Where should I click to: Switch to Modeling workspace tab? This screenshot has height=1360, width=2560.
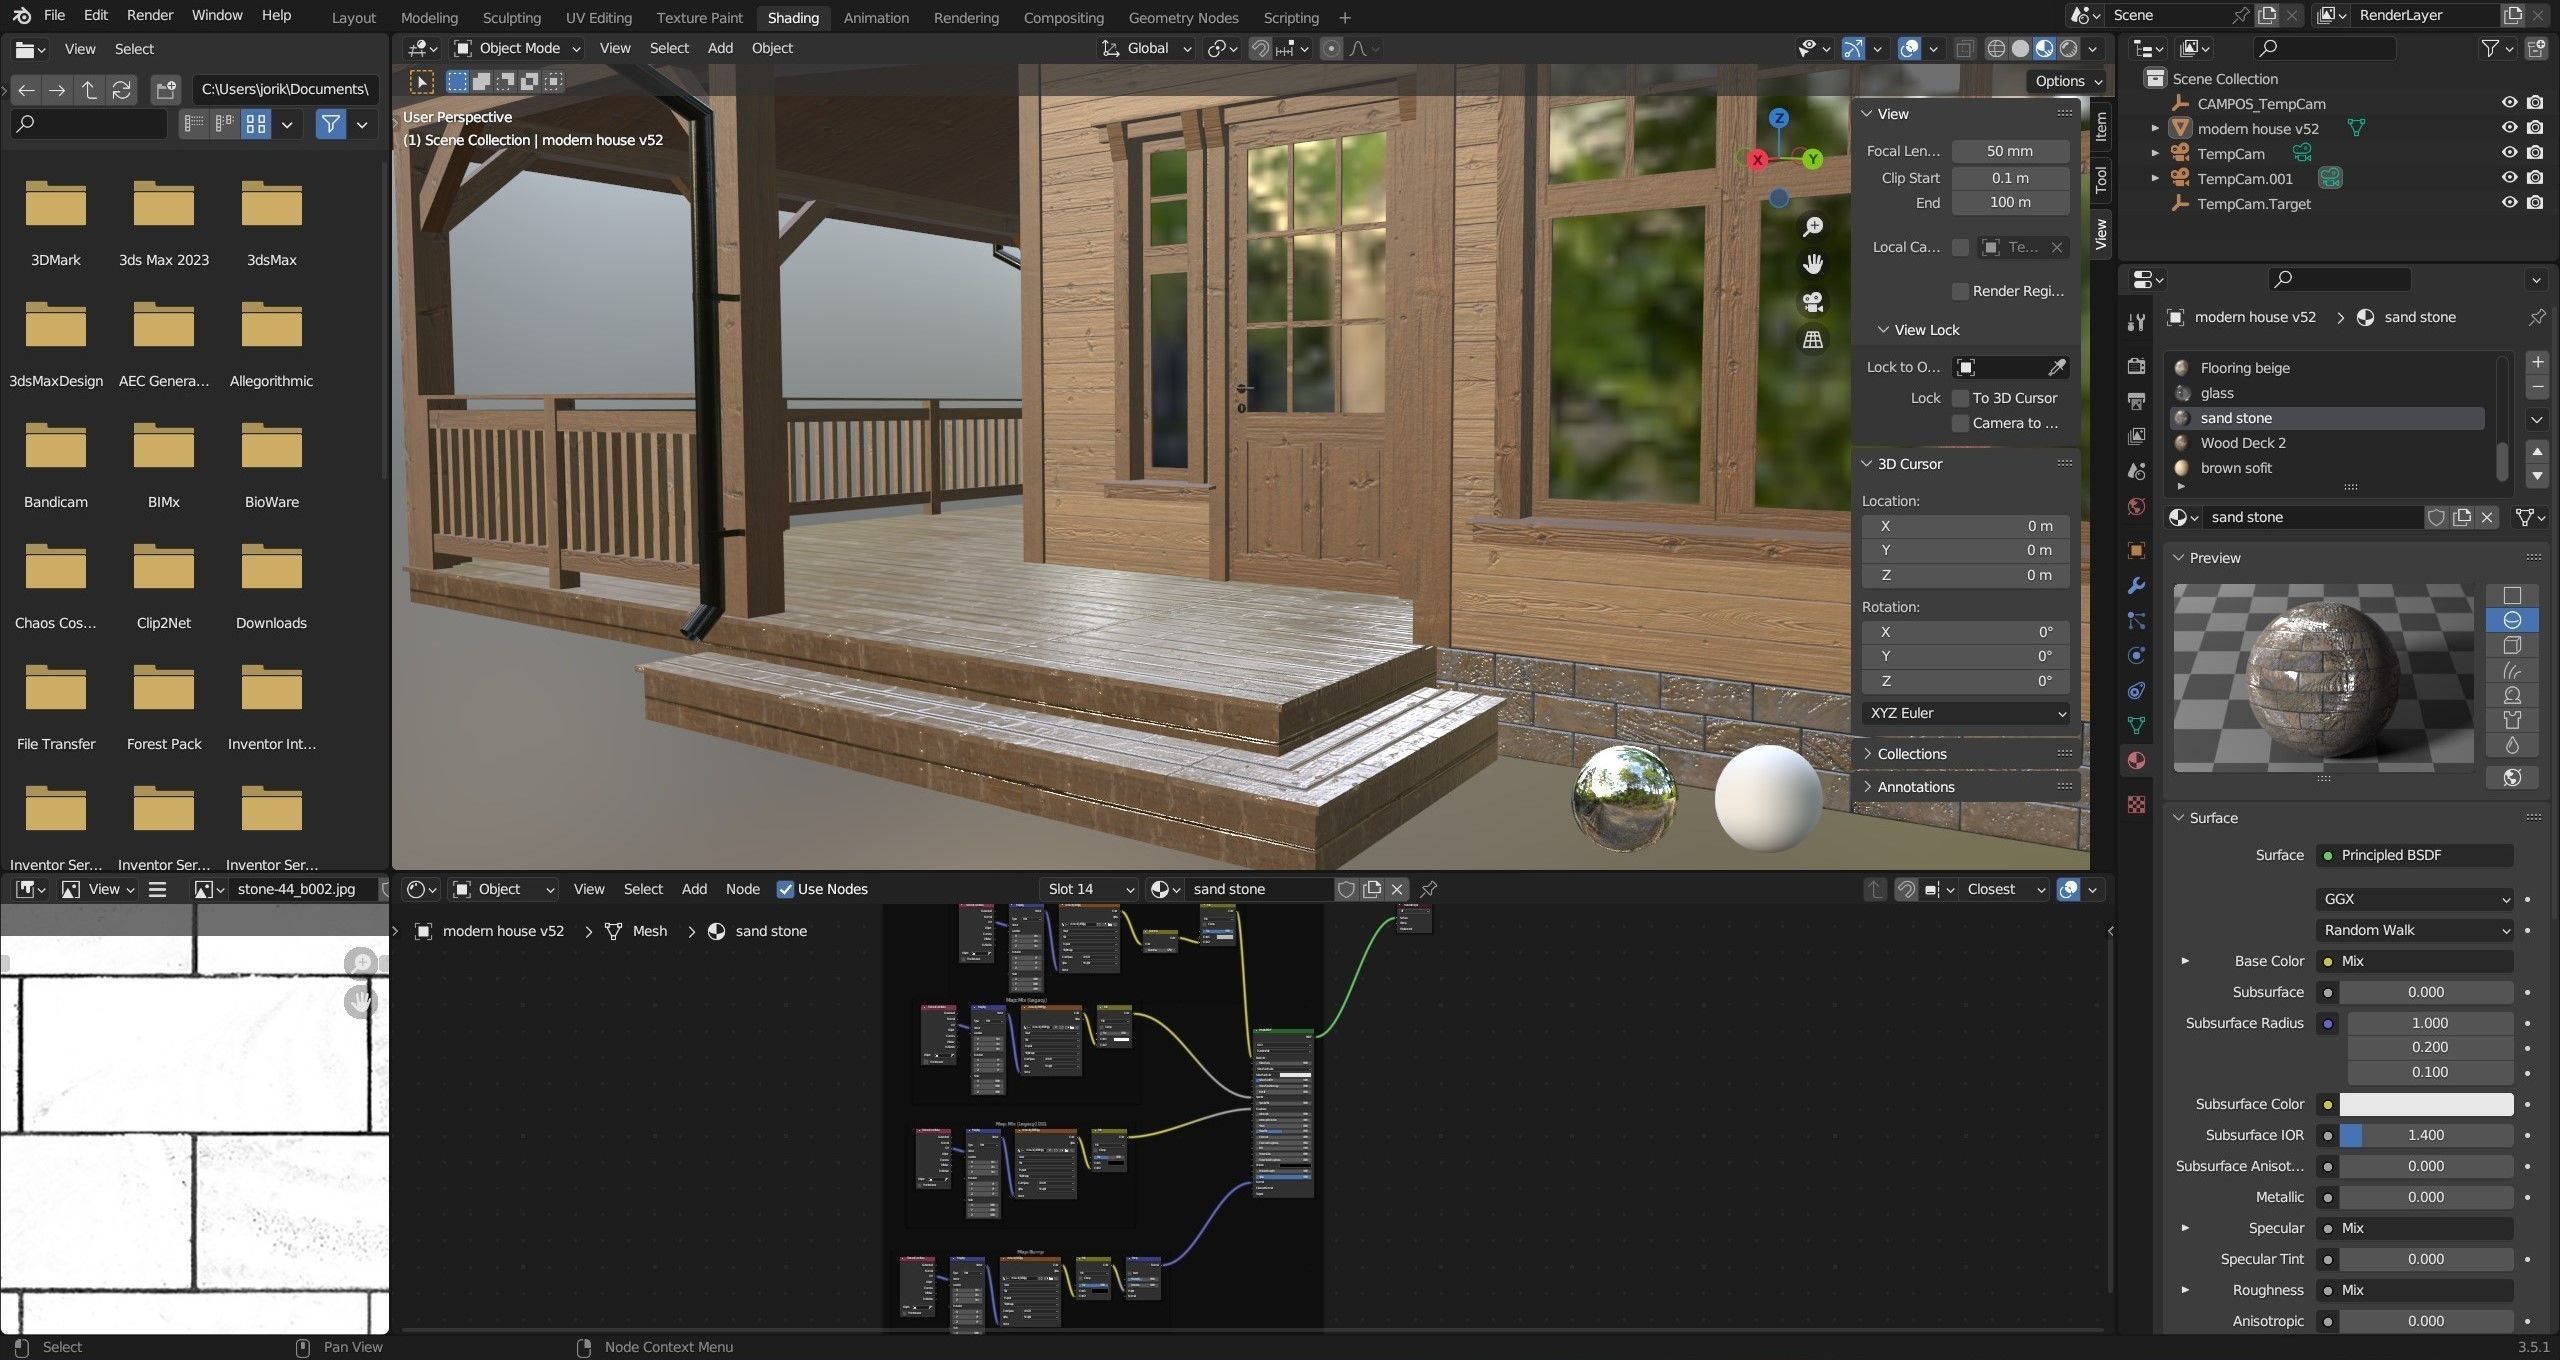429,17
